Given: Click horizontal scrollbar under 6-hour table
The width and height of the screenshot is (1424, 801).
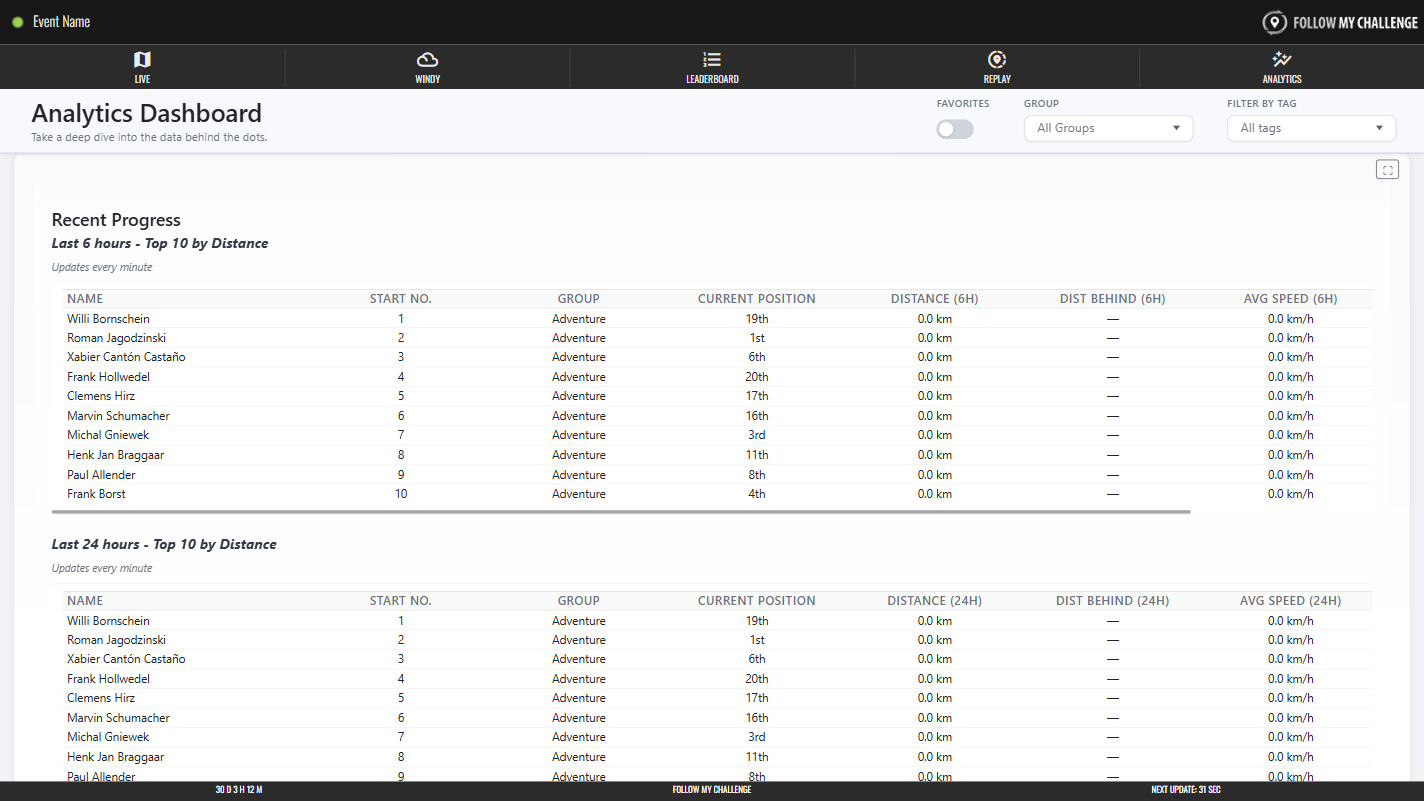Looking at the screenshot, I should [620, 511].
